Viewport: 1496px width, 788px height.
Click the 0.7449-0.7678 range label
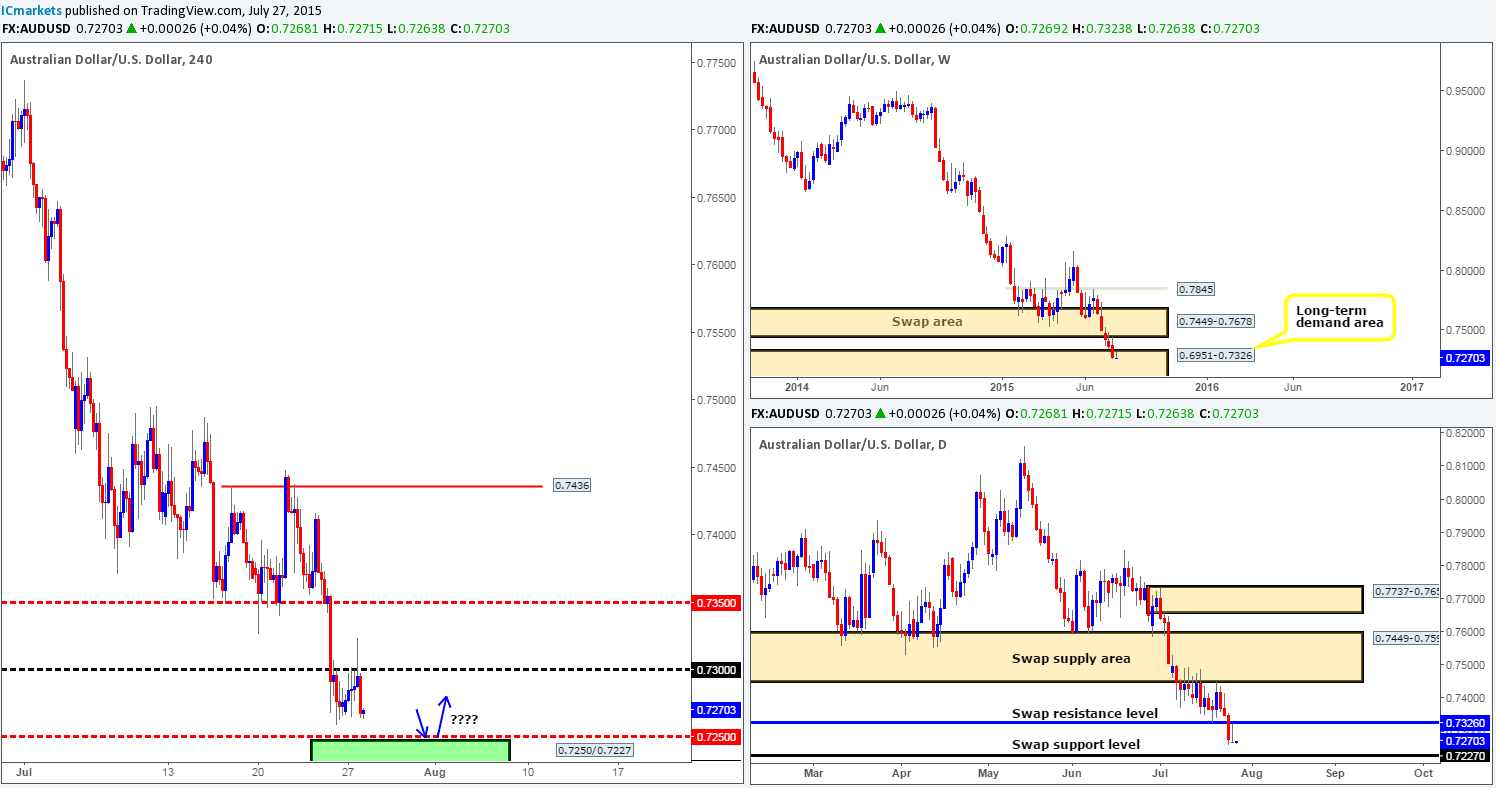pos(1217,322)
